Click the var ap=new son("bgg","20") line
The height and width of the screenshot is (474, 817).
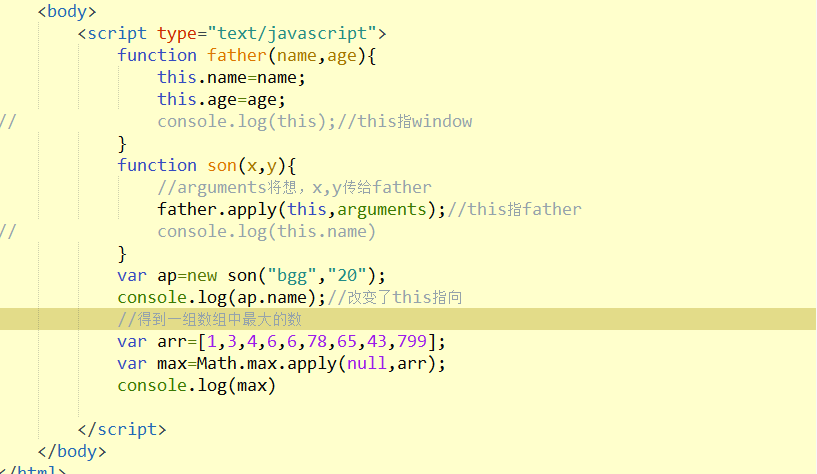(251, 276)
